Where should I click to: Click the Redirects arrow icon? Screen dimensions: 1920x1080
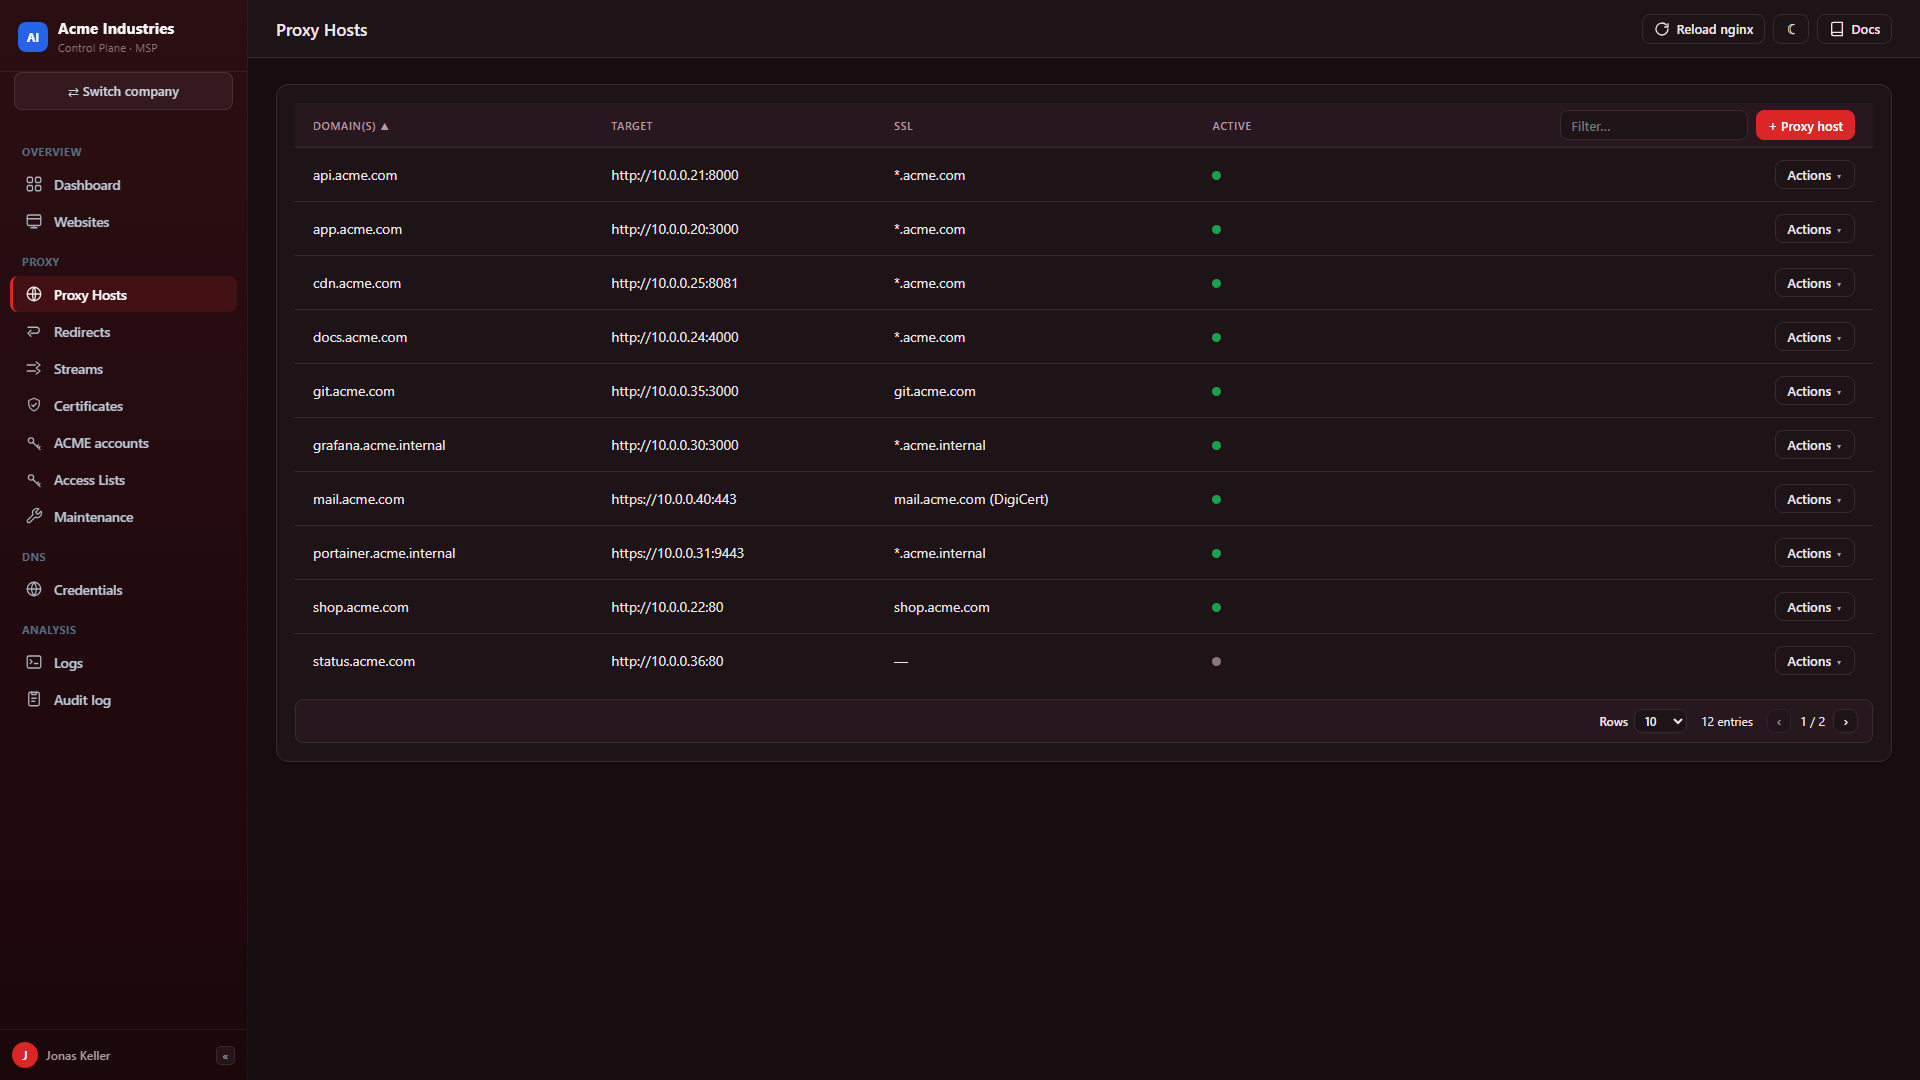(x=34, y=332)
